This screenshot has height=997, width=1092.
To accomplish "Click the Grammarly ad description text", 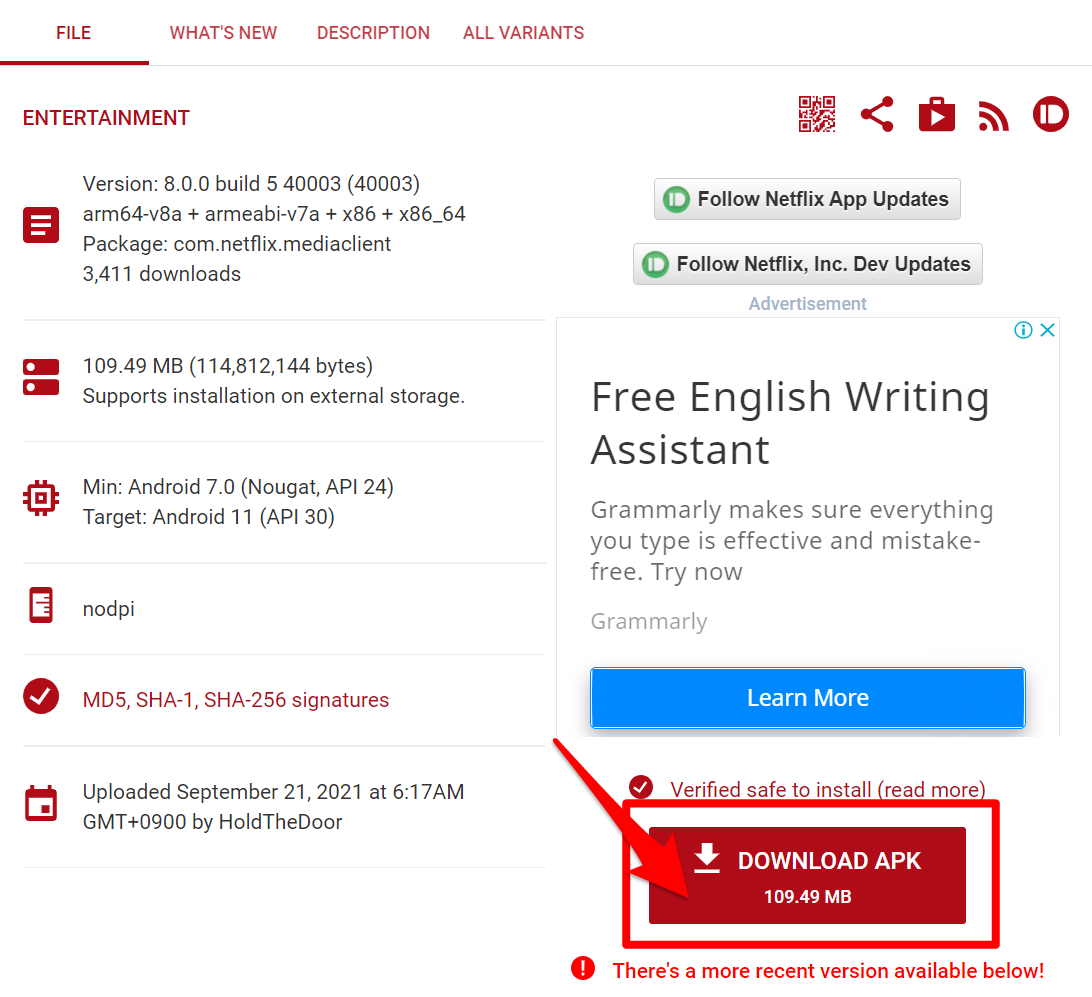I will click(792, 540).
